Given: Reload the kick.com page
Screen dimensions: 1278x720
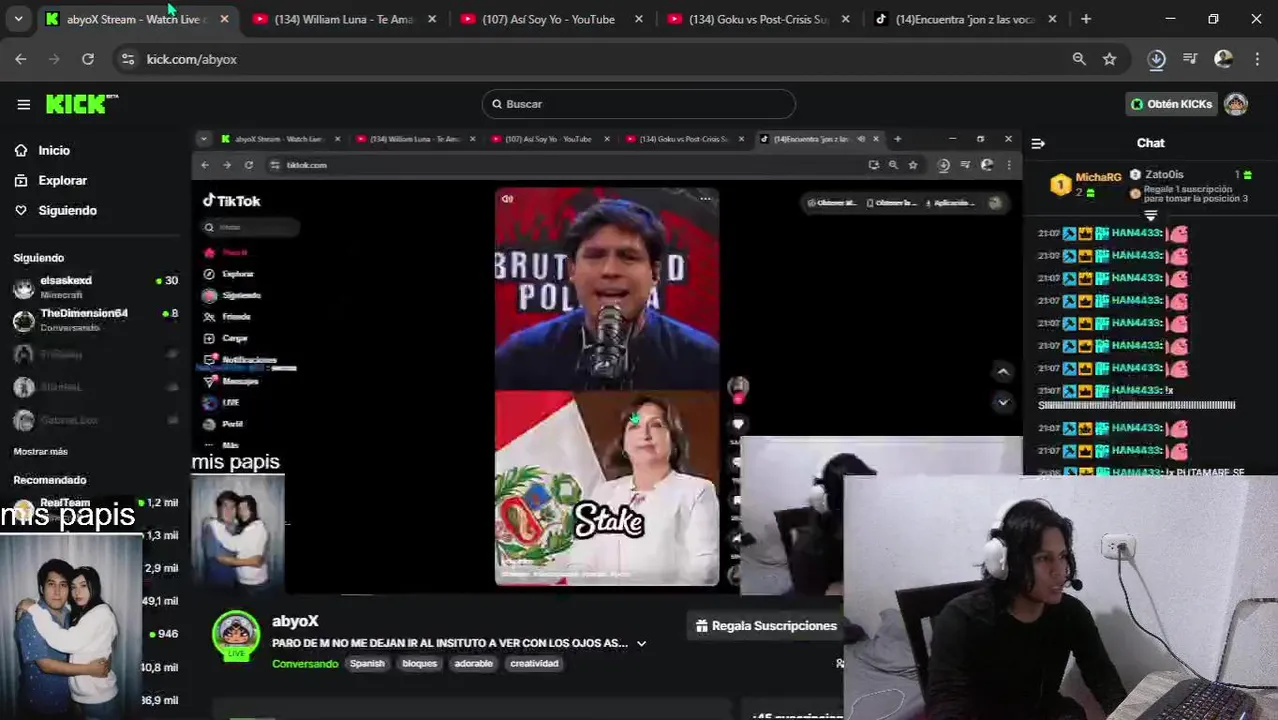Looking at the screenshot, I should 88,59.
